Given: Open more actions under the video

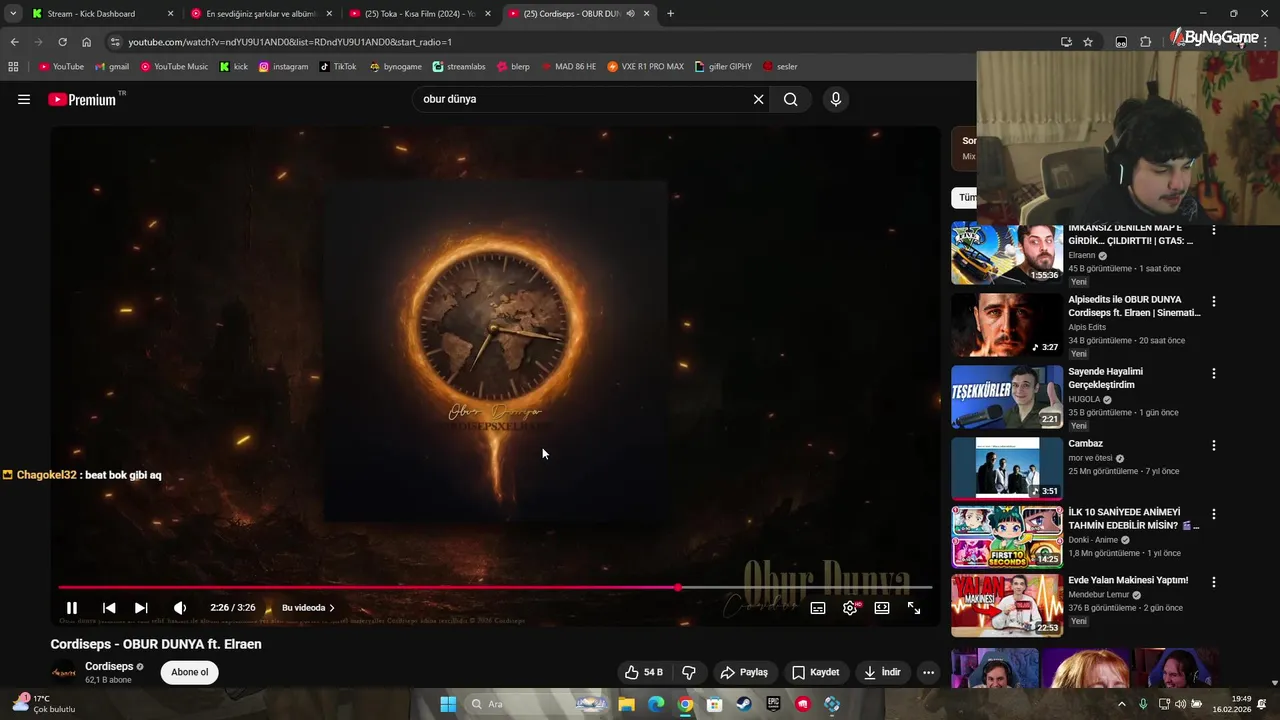Looking at the screenshot, I should click(x=928, y=672).
